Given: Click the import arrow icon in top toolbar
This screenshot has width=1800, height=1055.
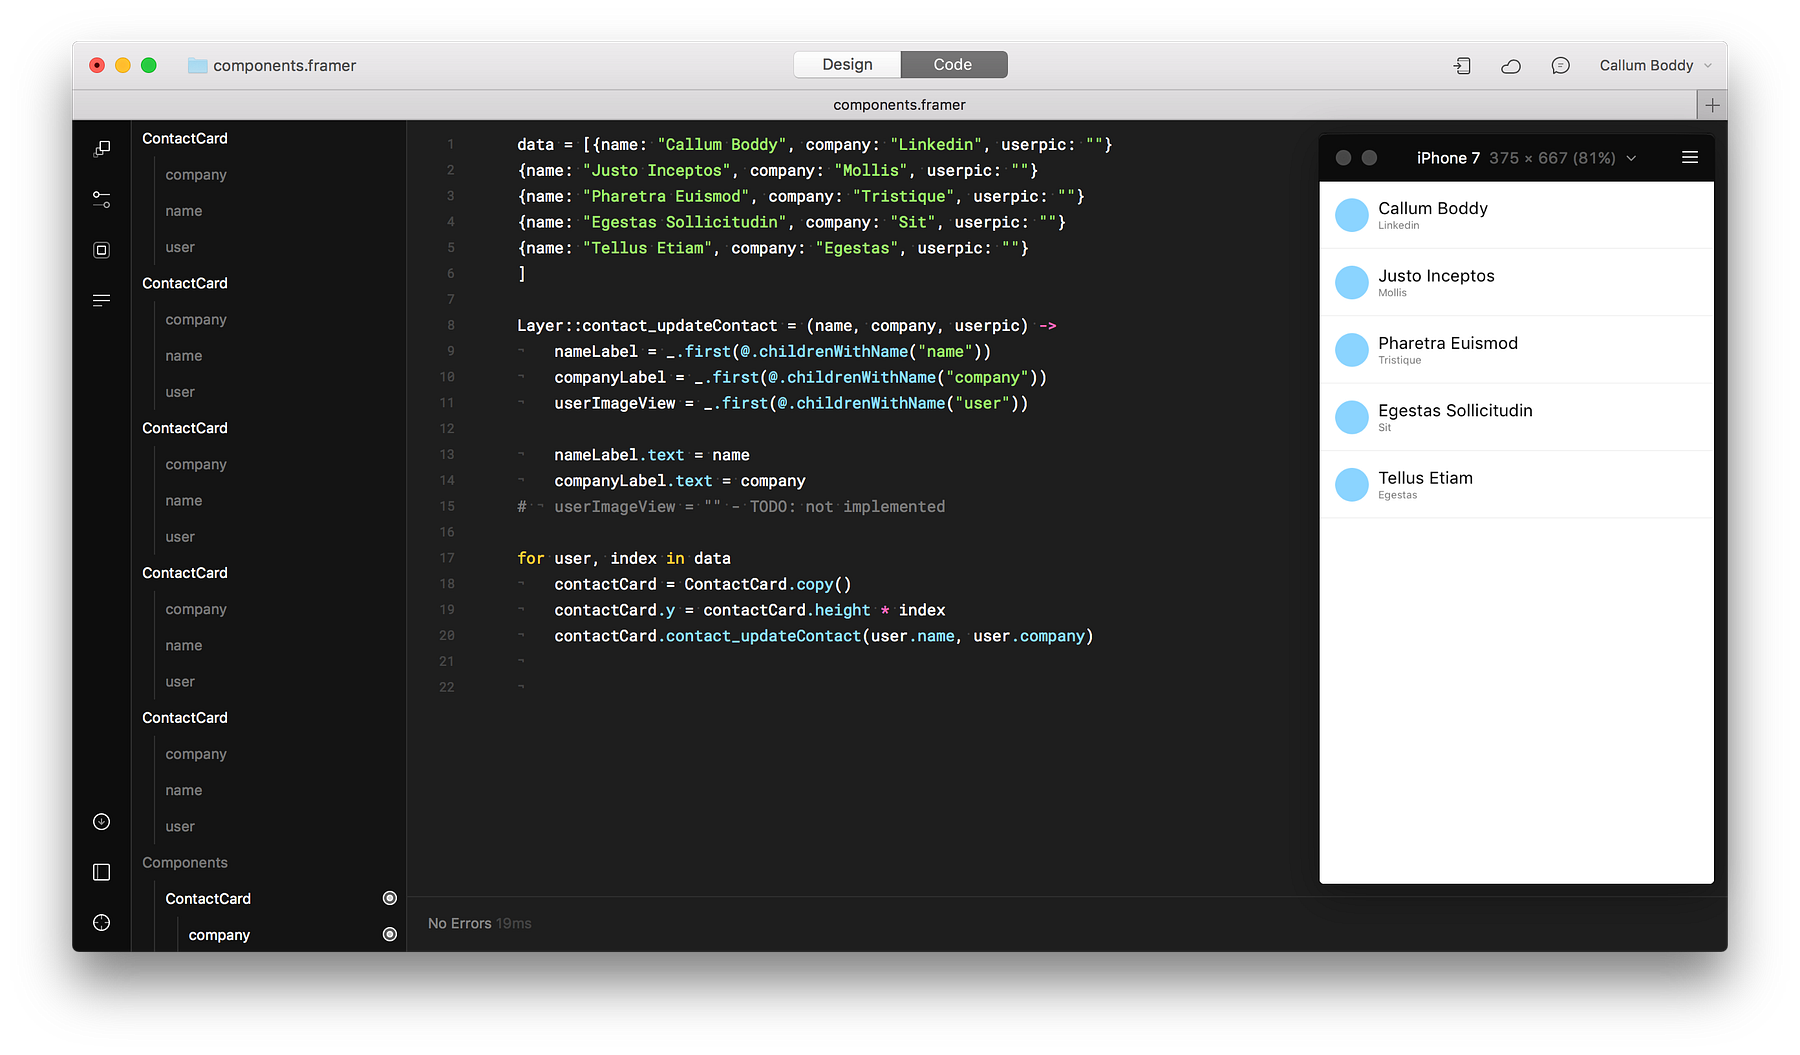Looking at the screenshot, I should [1462, 66].
